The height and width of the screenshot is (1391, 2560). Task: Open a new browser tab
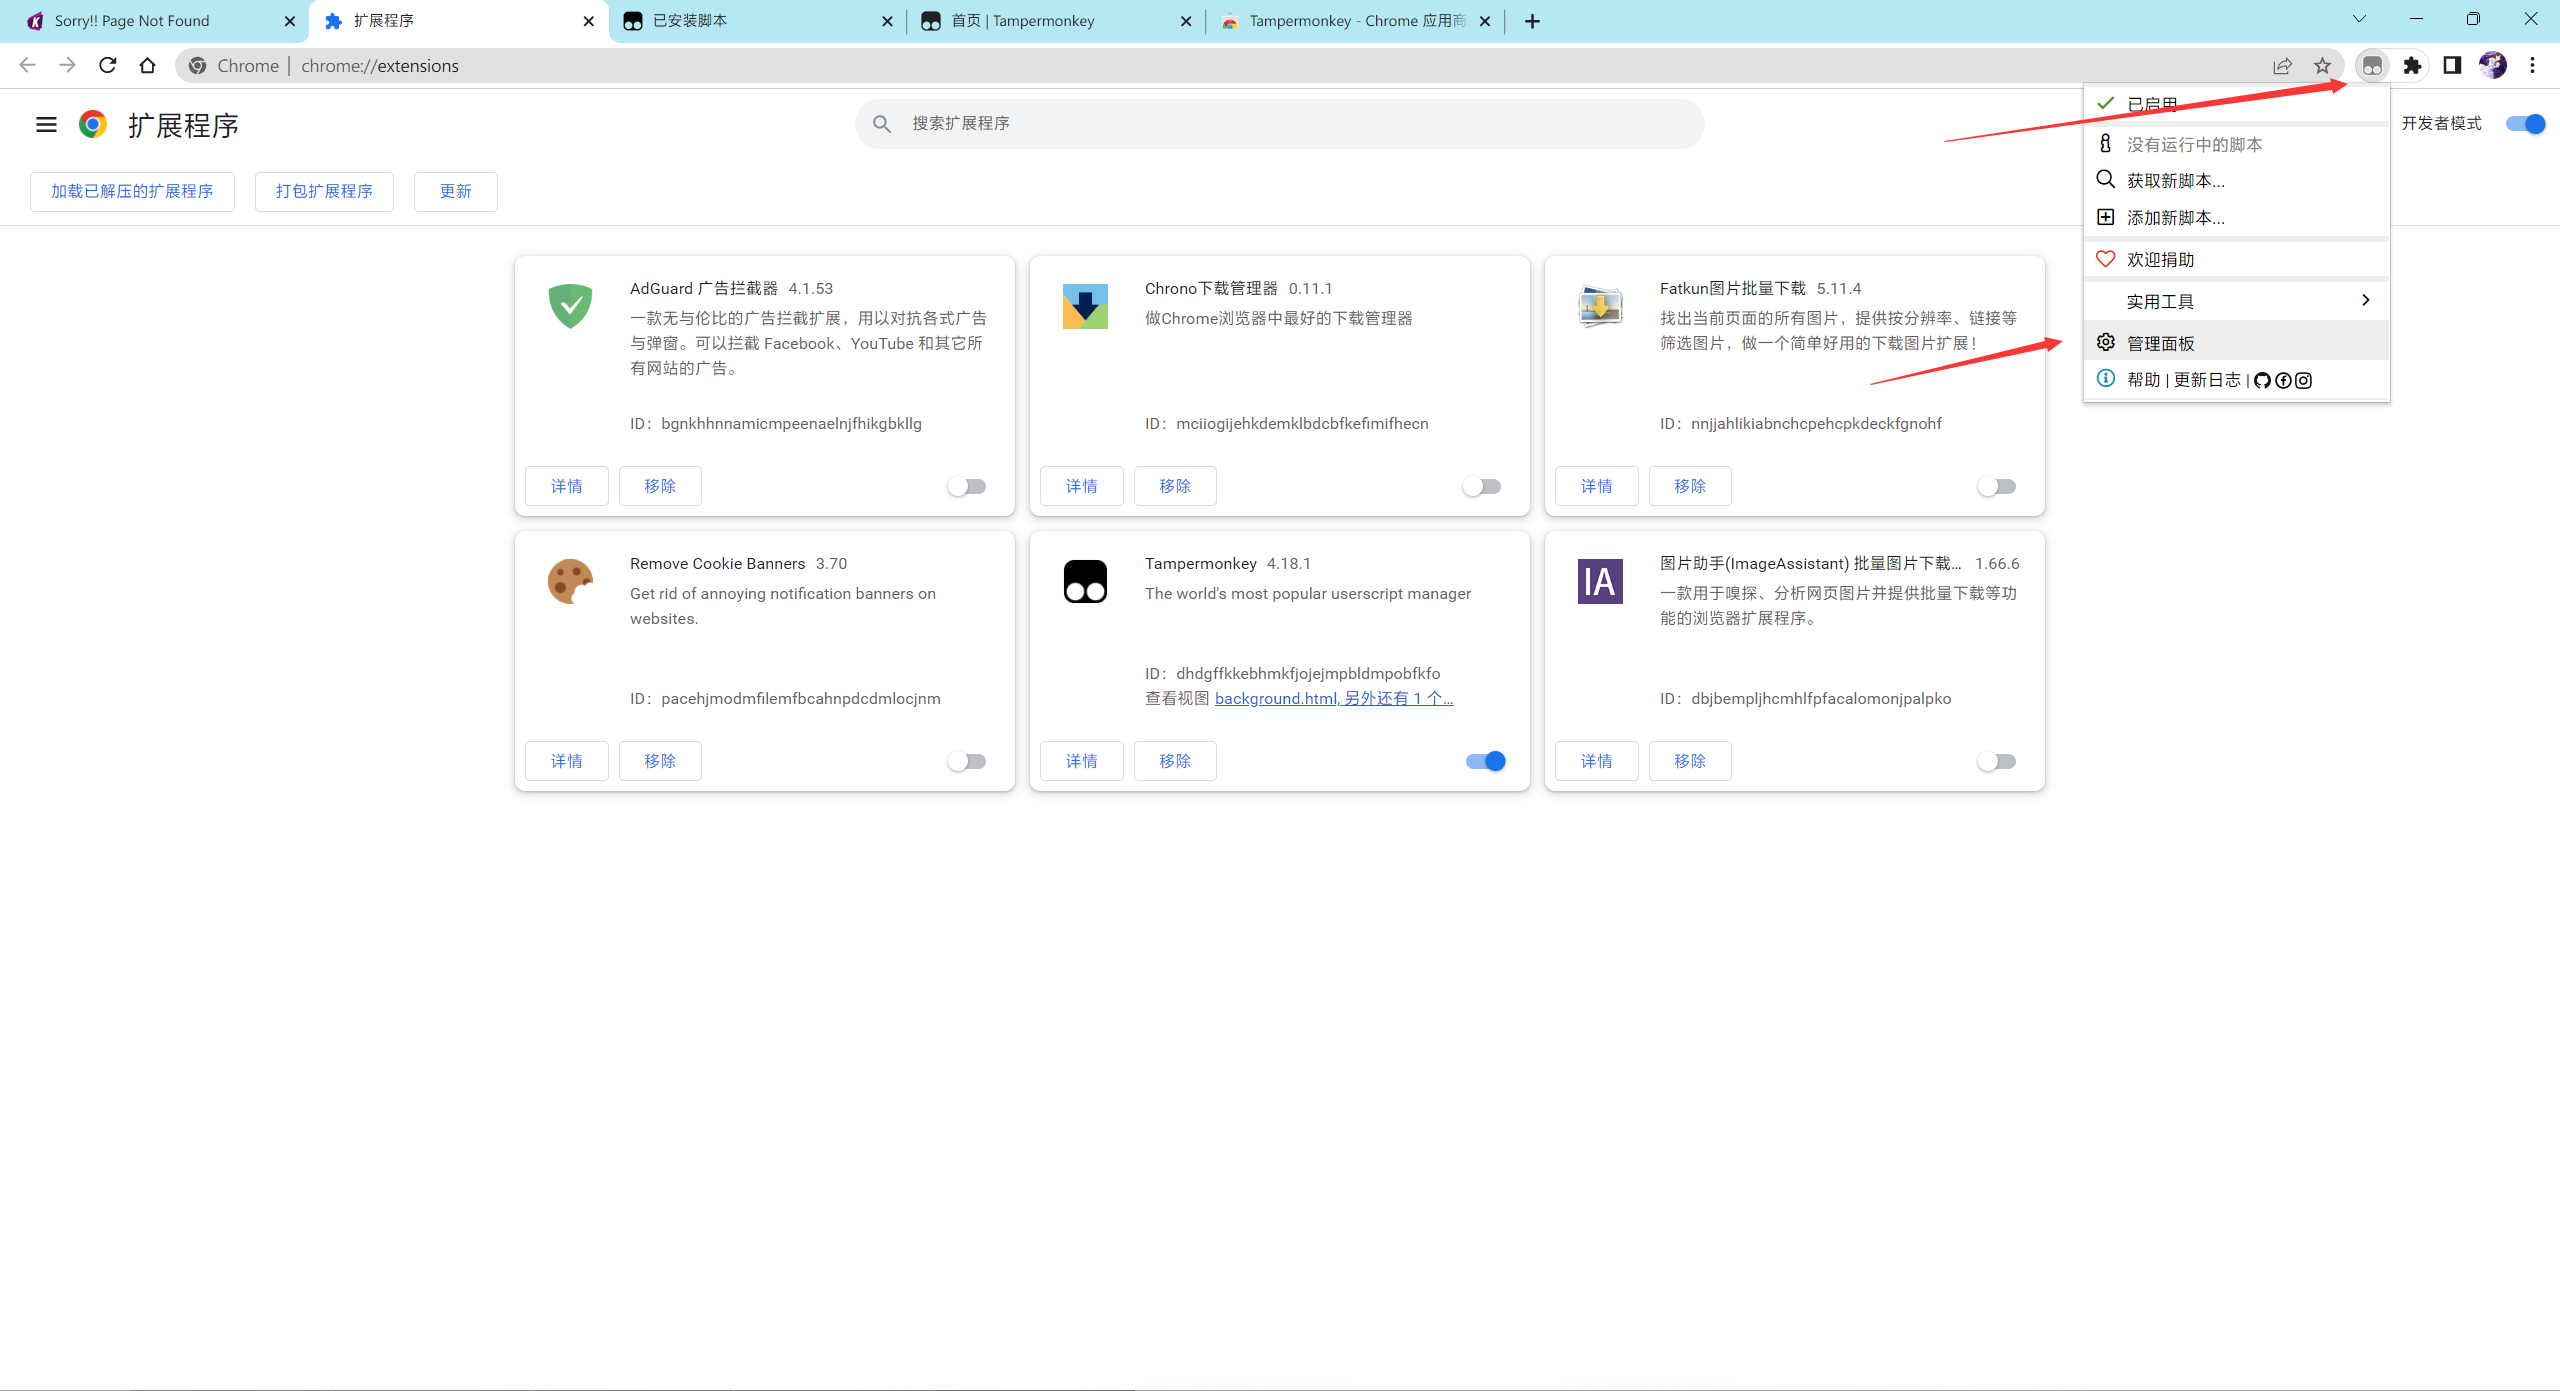[1532, 21]
